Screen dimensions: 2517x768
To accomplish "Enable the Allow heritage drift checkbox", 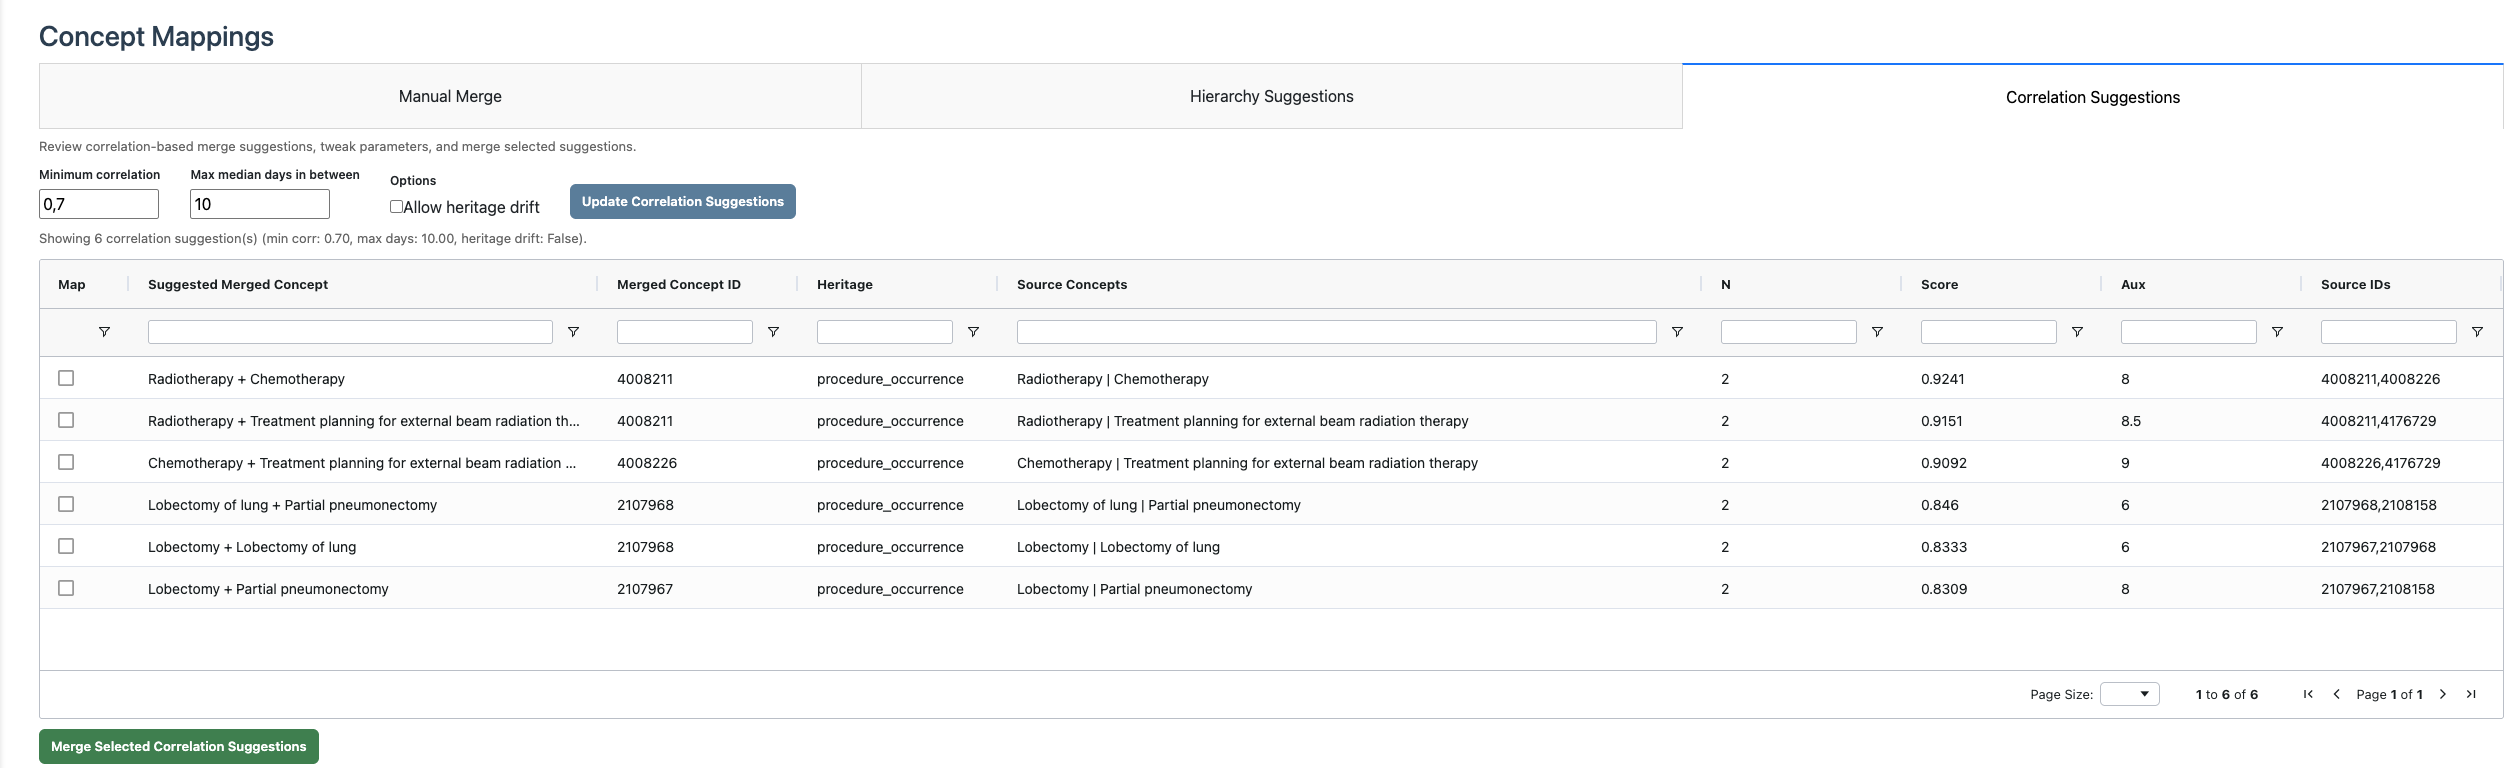I will pyautogui.click(x=397, y=207).
